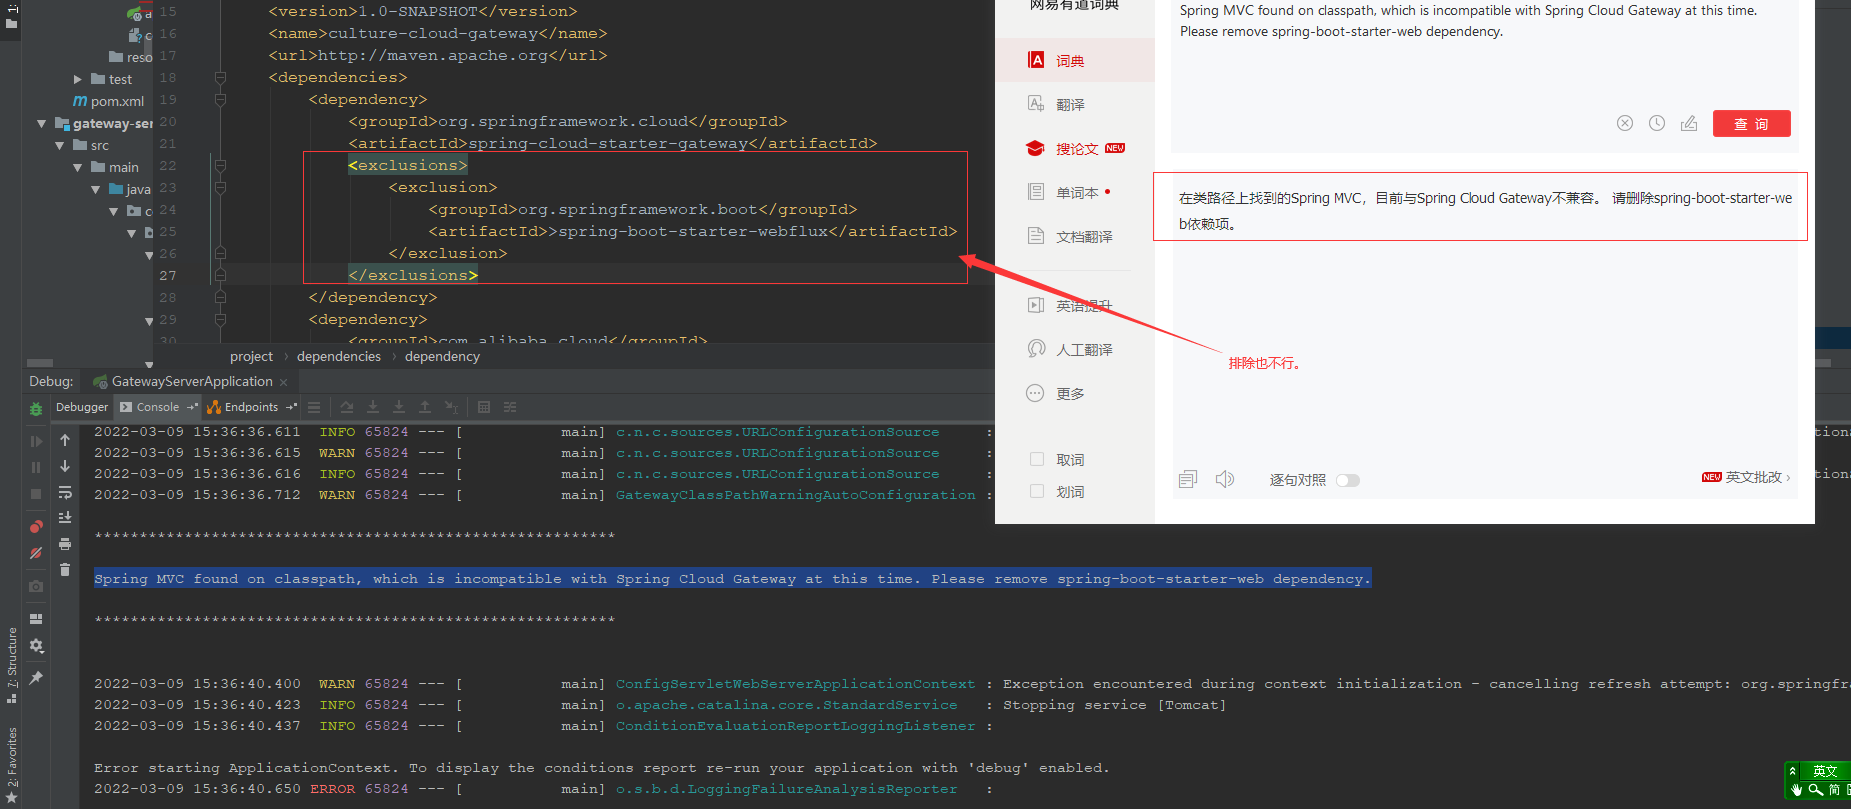Open 搜论文 paper search in Youdao sidebar

[x=1075, y=149]
